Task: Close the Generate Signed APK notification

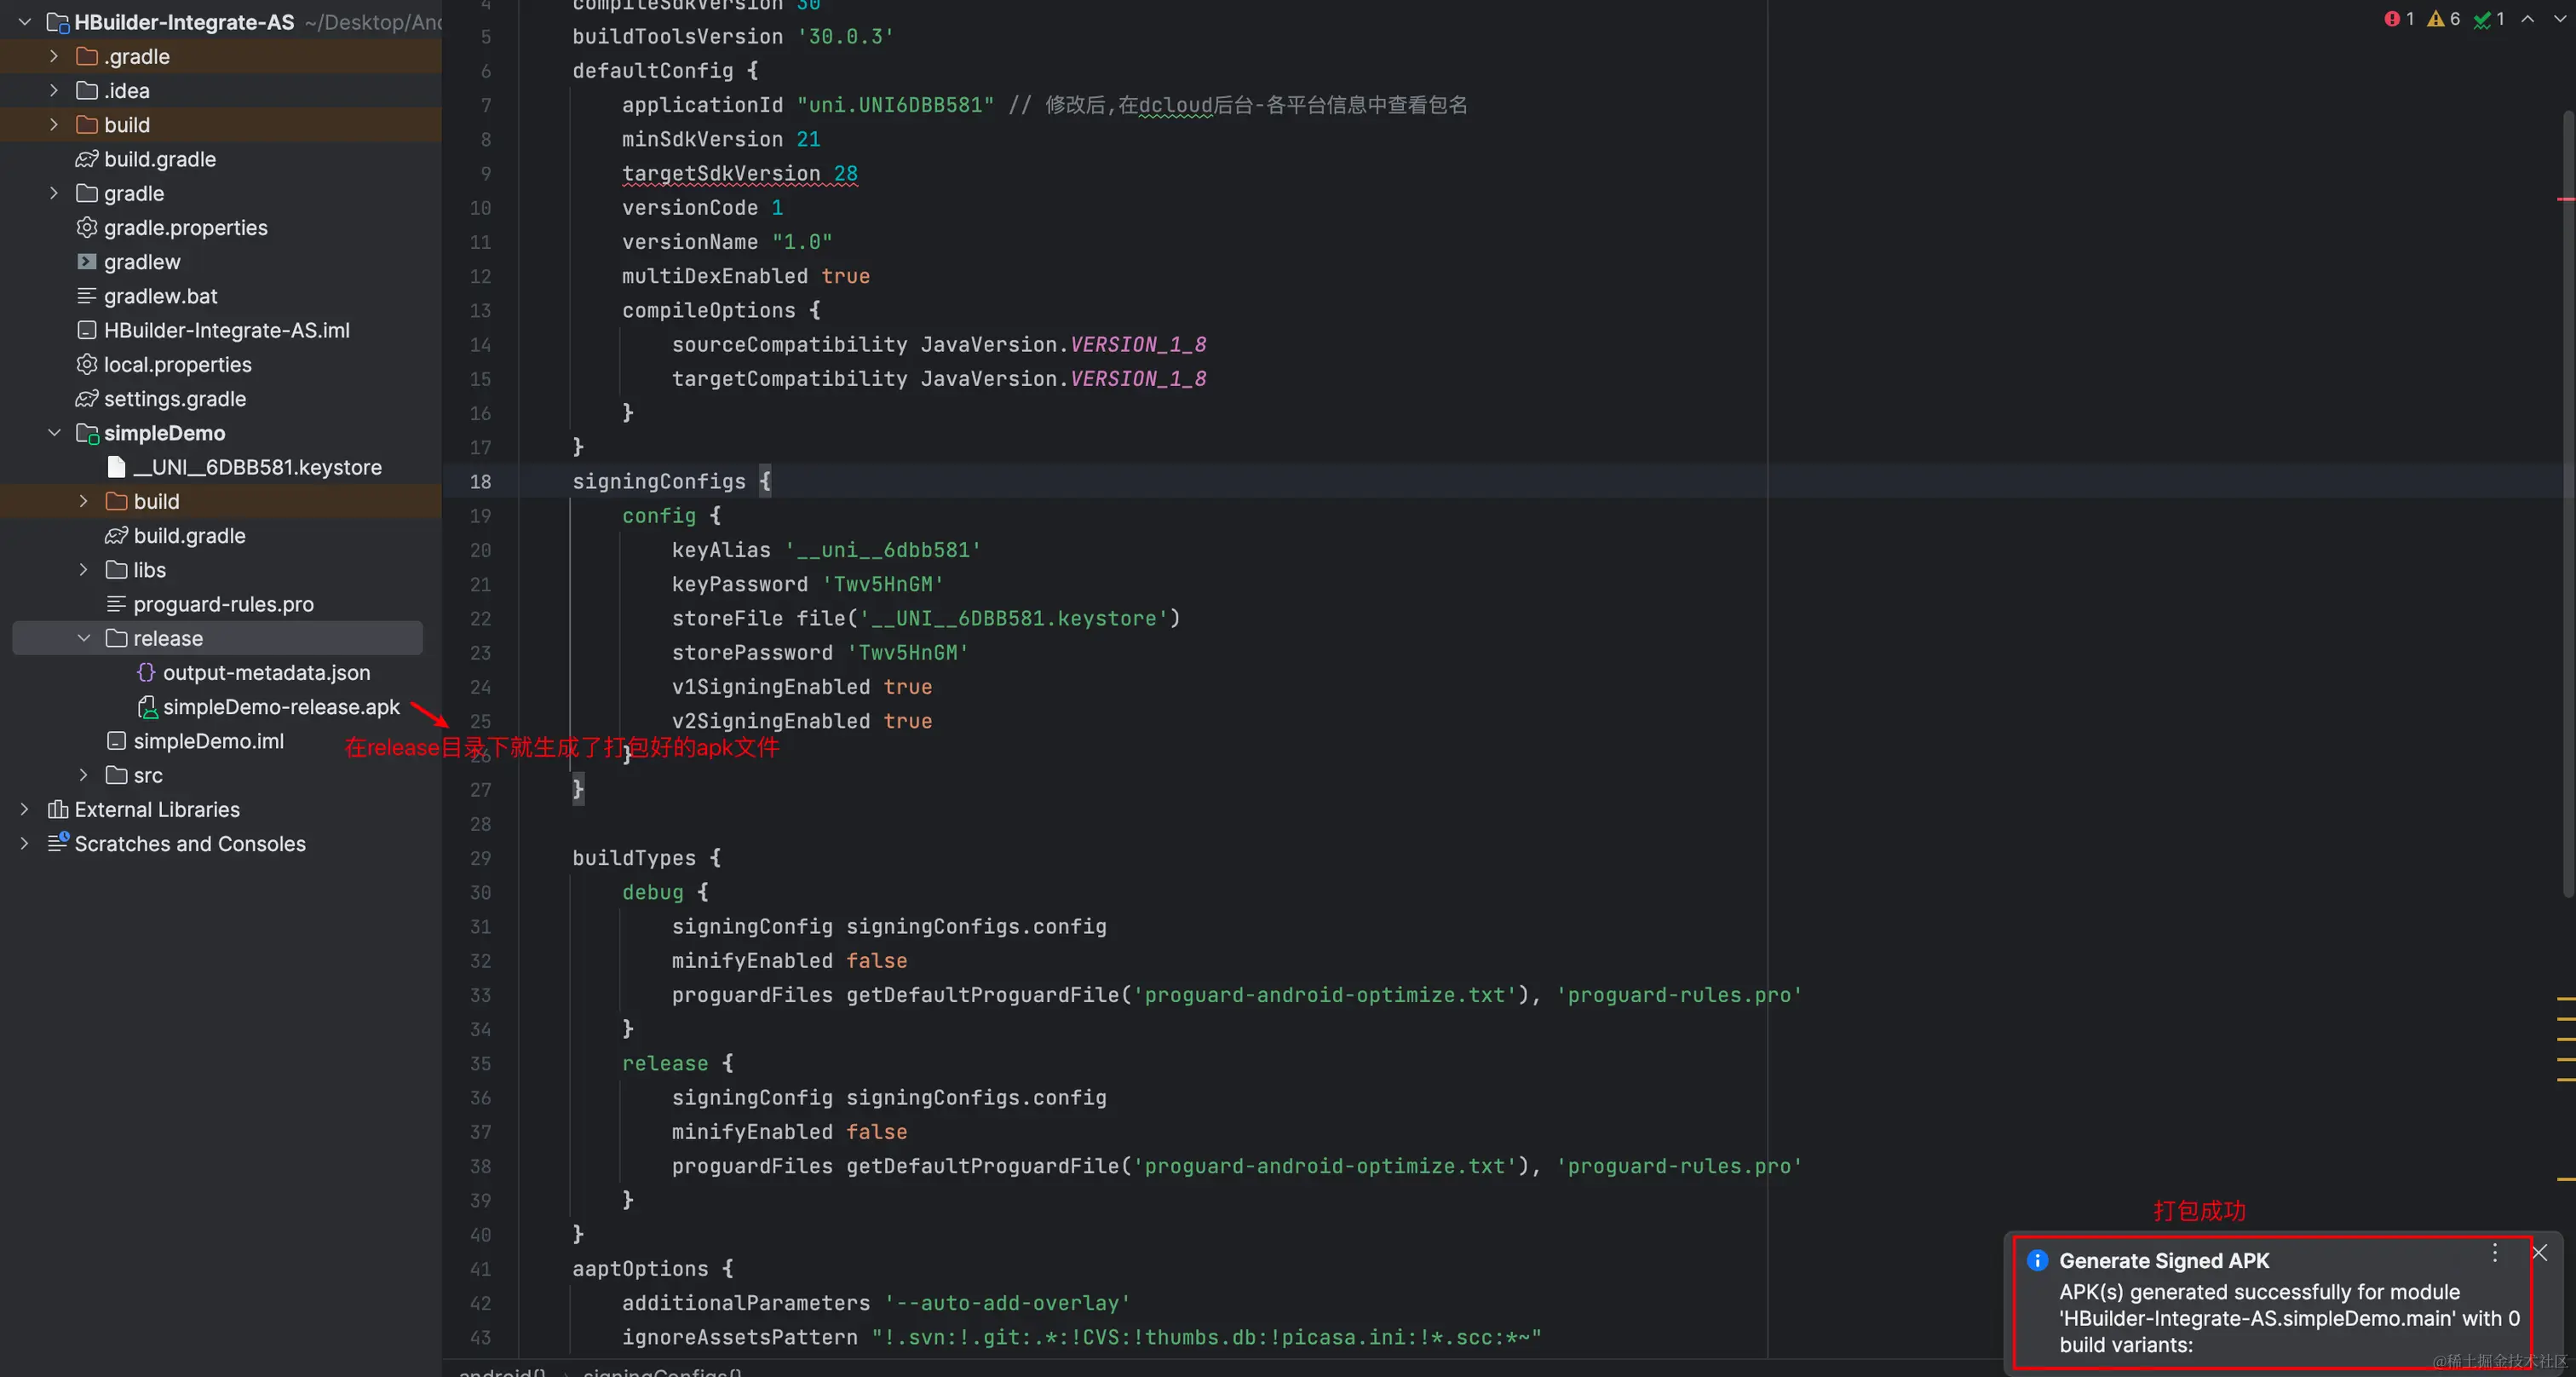Action: point(2539,1253)
